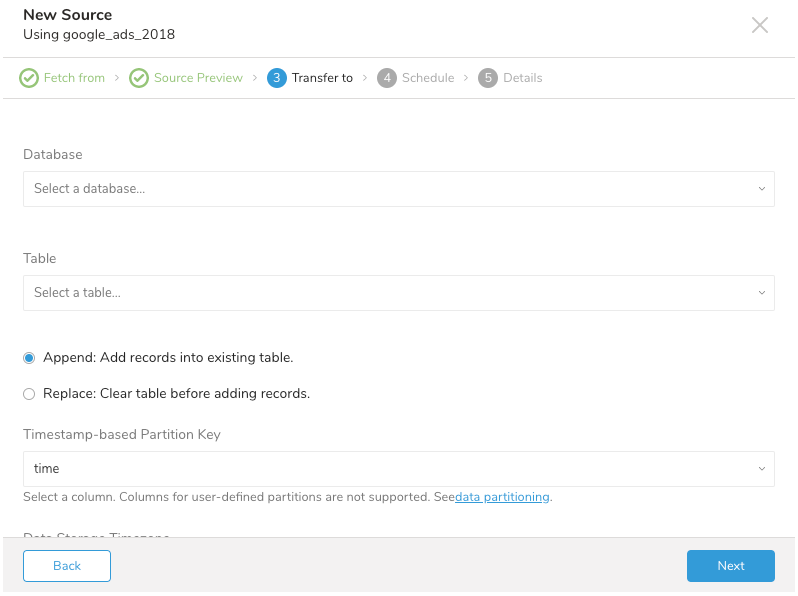This screenshot has width=798, height=596.
Task: Click the chevron arrow in Database field
Action: 761,189
